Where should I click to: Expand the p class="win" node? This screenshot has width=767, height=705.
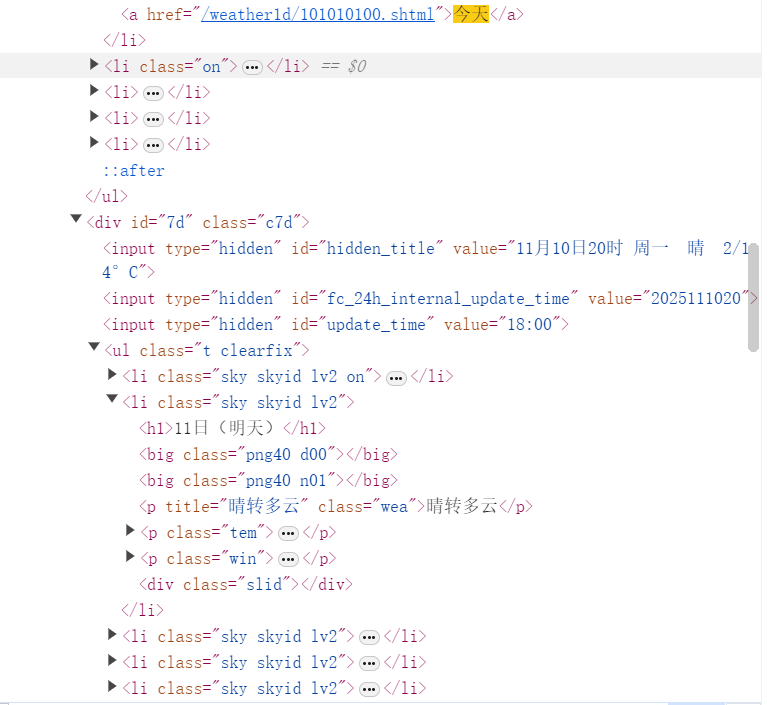tap(130, 556)
